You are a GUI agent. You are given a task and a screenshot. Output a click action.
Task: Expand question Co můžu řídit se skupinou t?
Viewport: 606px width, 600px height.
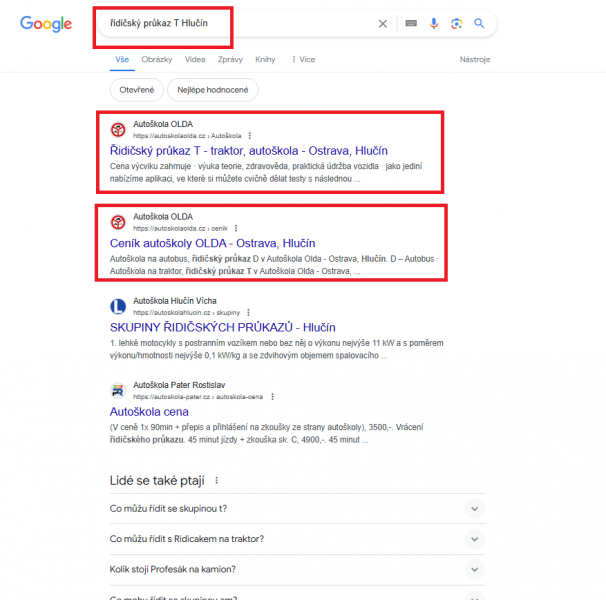pyautogui.click(x=297, y=509)
